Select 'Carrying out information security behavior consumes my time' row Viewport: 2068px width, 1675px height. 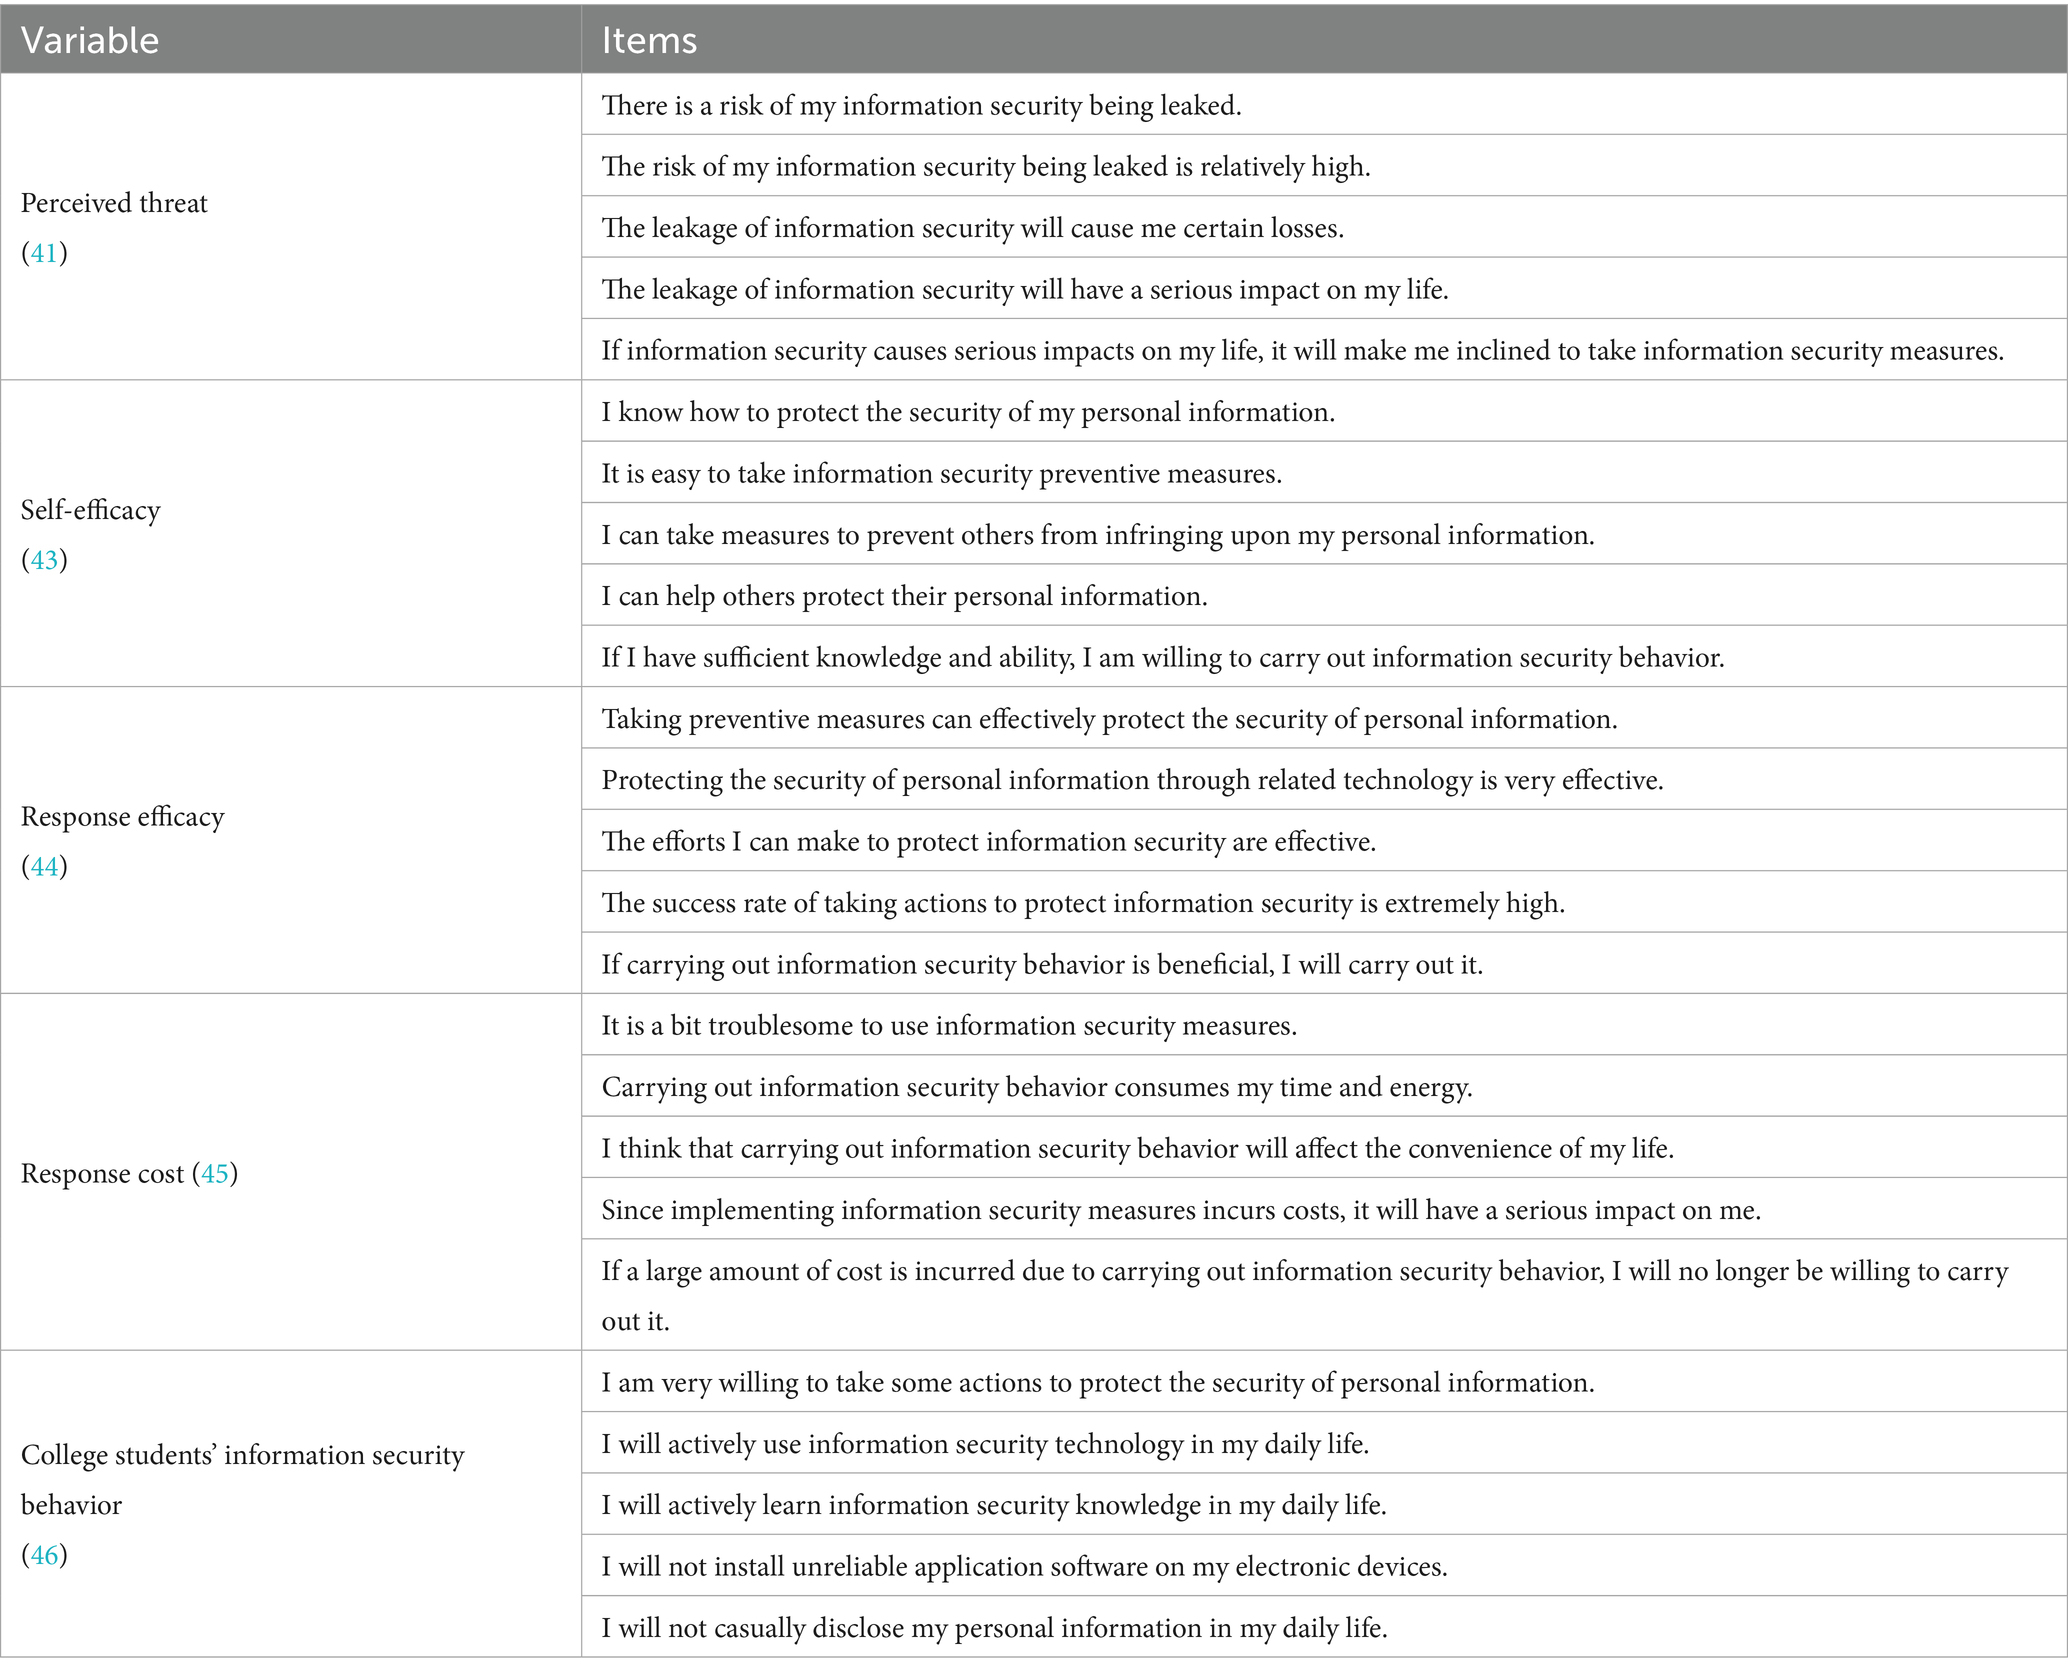[1036, 1087]
